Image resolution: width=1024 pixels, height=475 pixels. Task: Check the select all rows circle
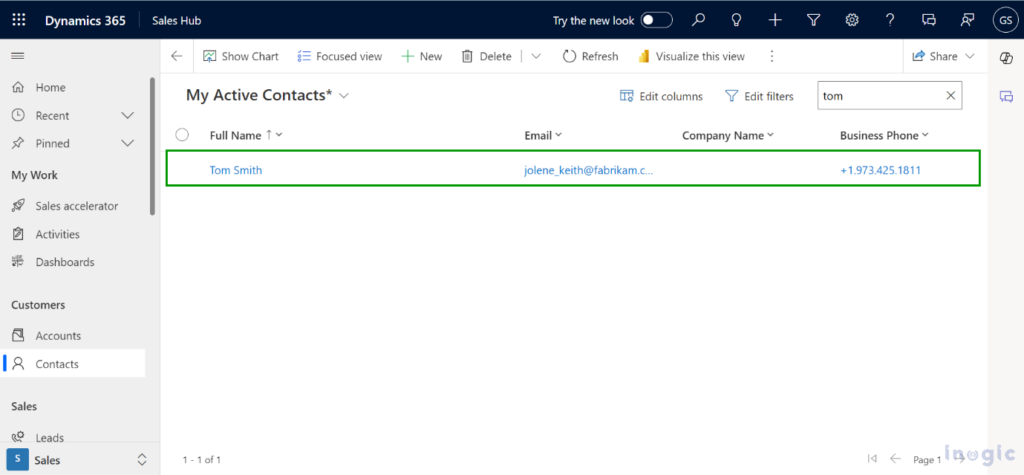182,135
